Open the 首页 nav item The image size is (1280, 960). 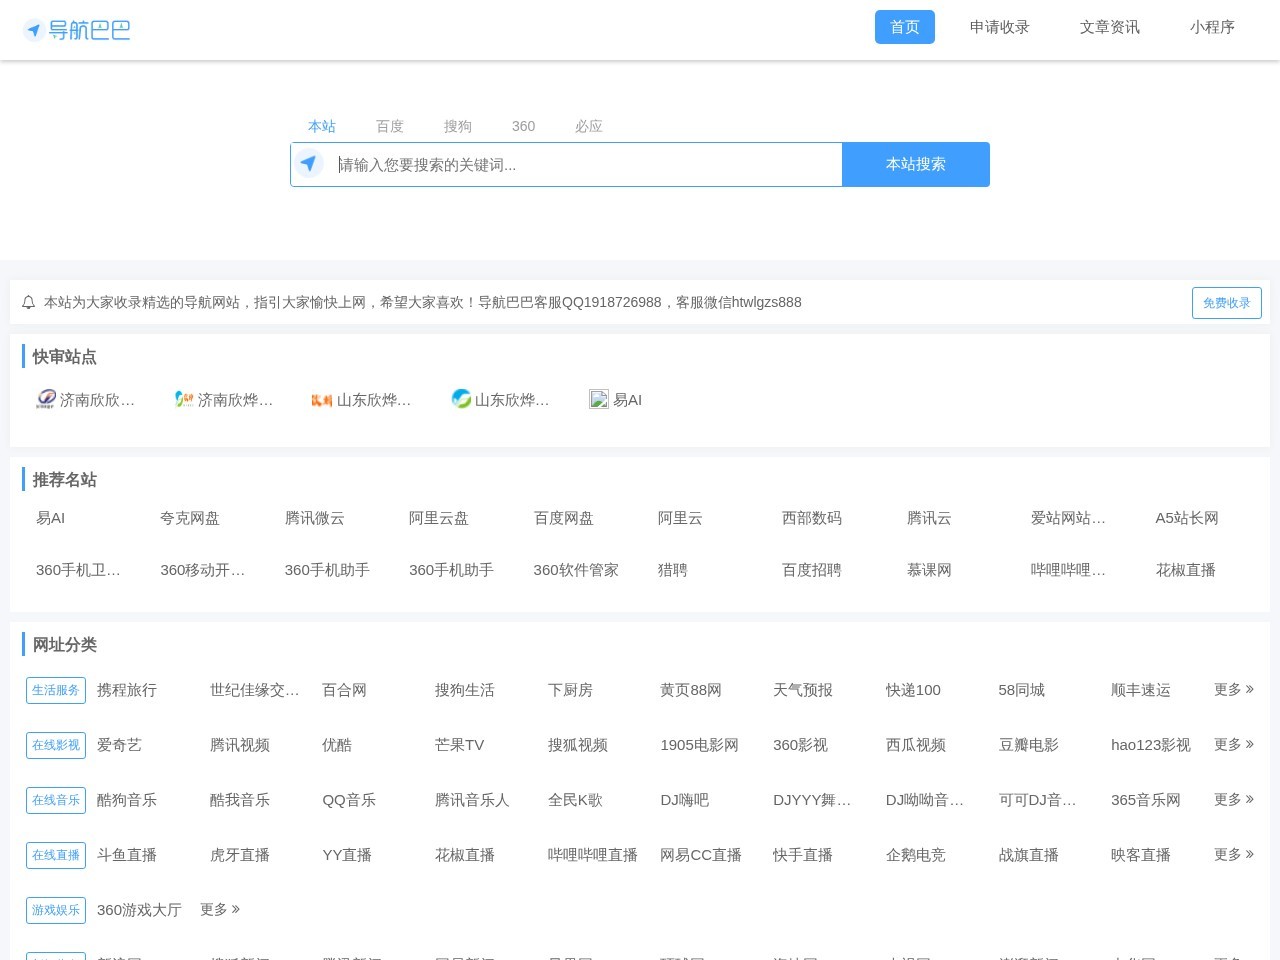pos(905,27)
